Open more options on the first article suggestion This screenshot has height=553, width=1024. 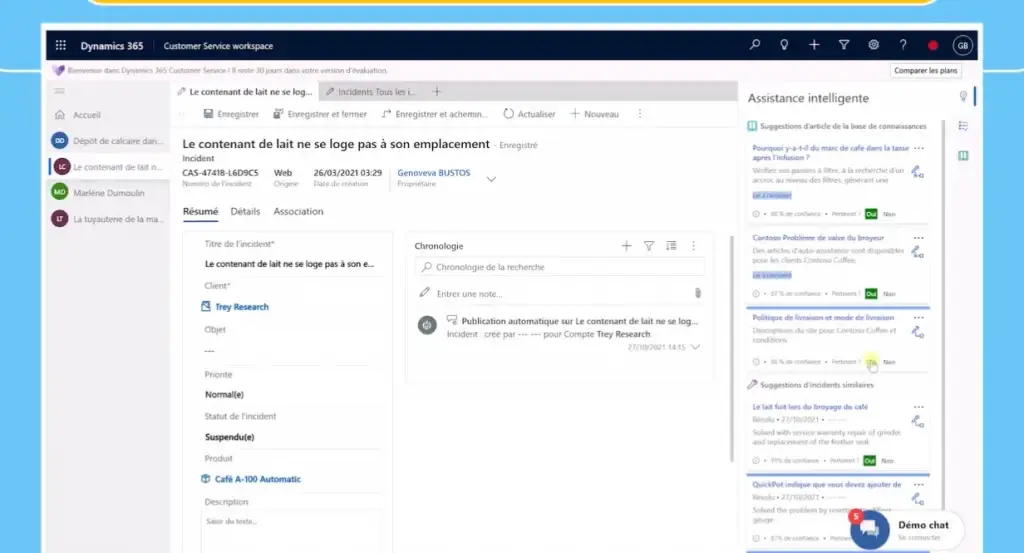point(918,149)
